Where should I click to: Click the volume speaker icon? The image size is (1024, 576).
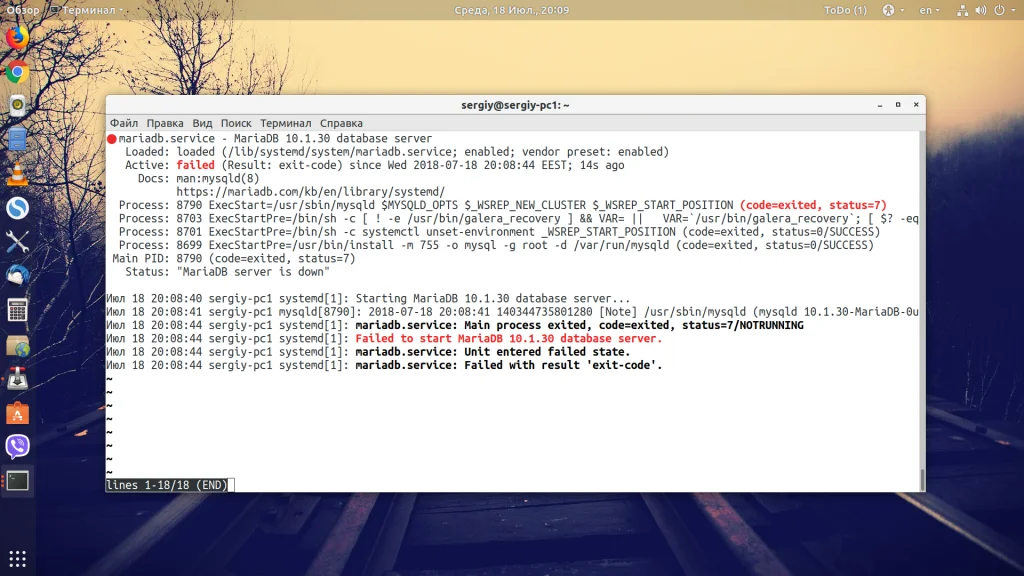pyautogui.click(x=980, y=10)
